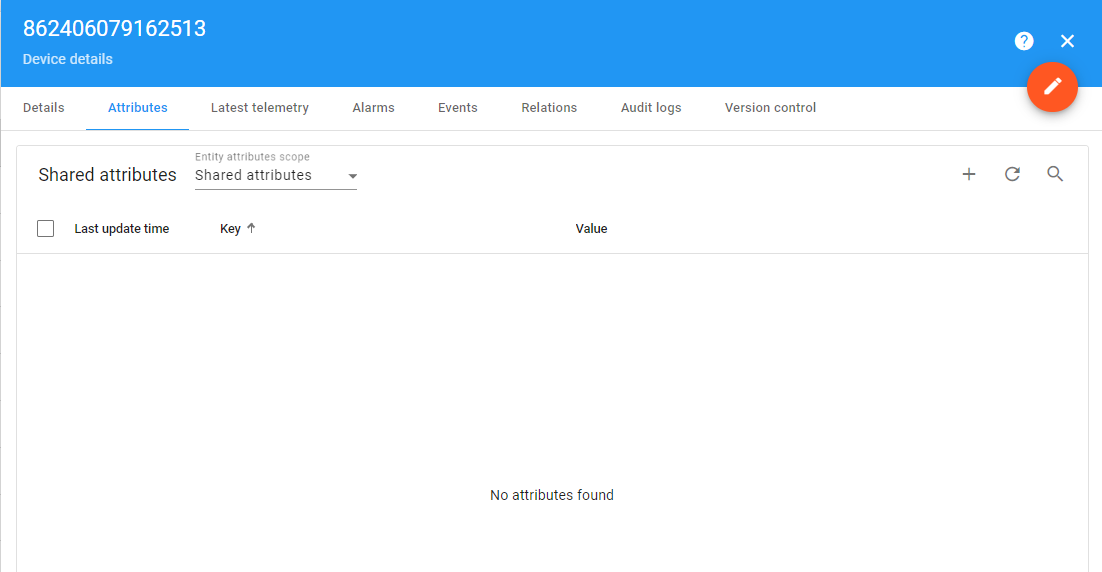Sort by Last update time column
Screen dimensions: 1102x572
click(122, 228)
